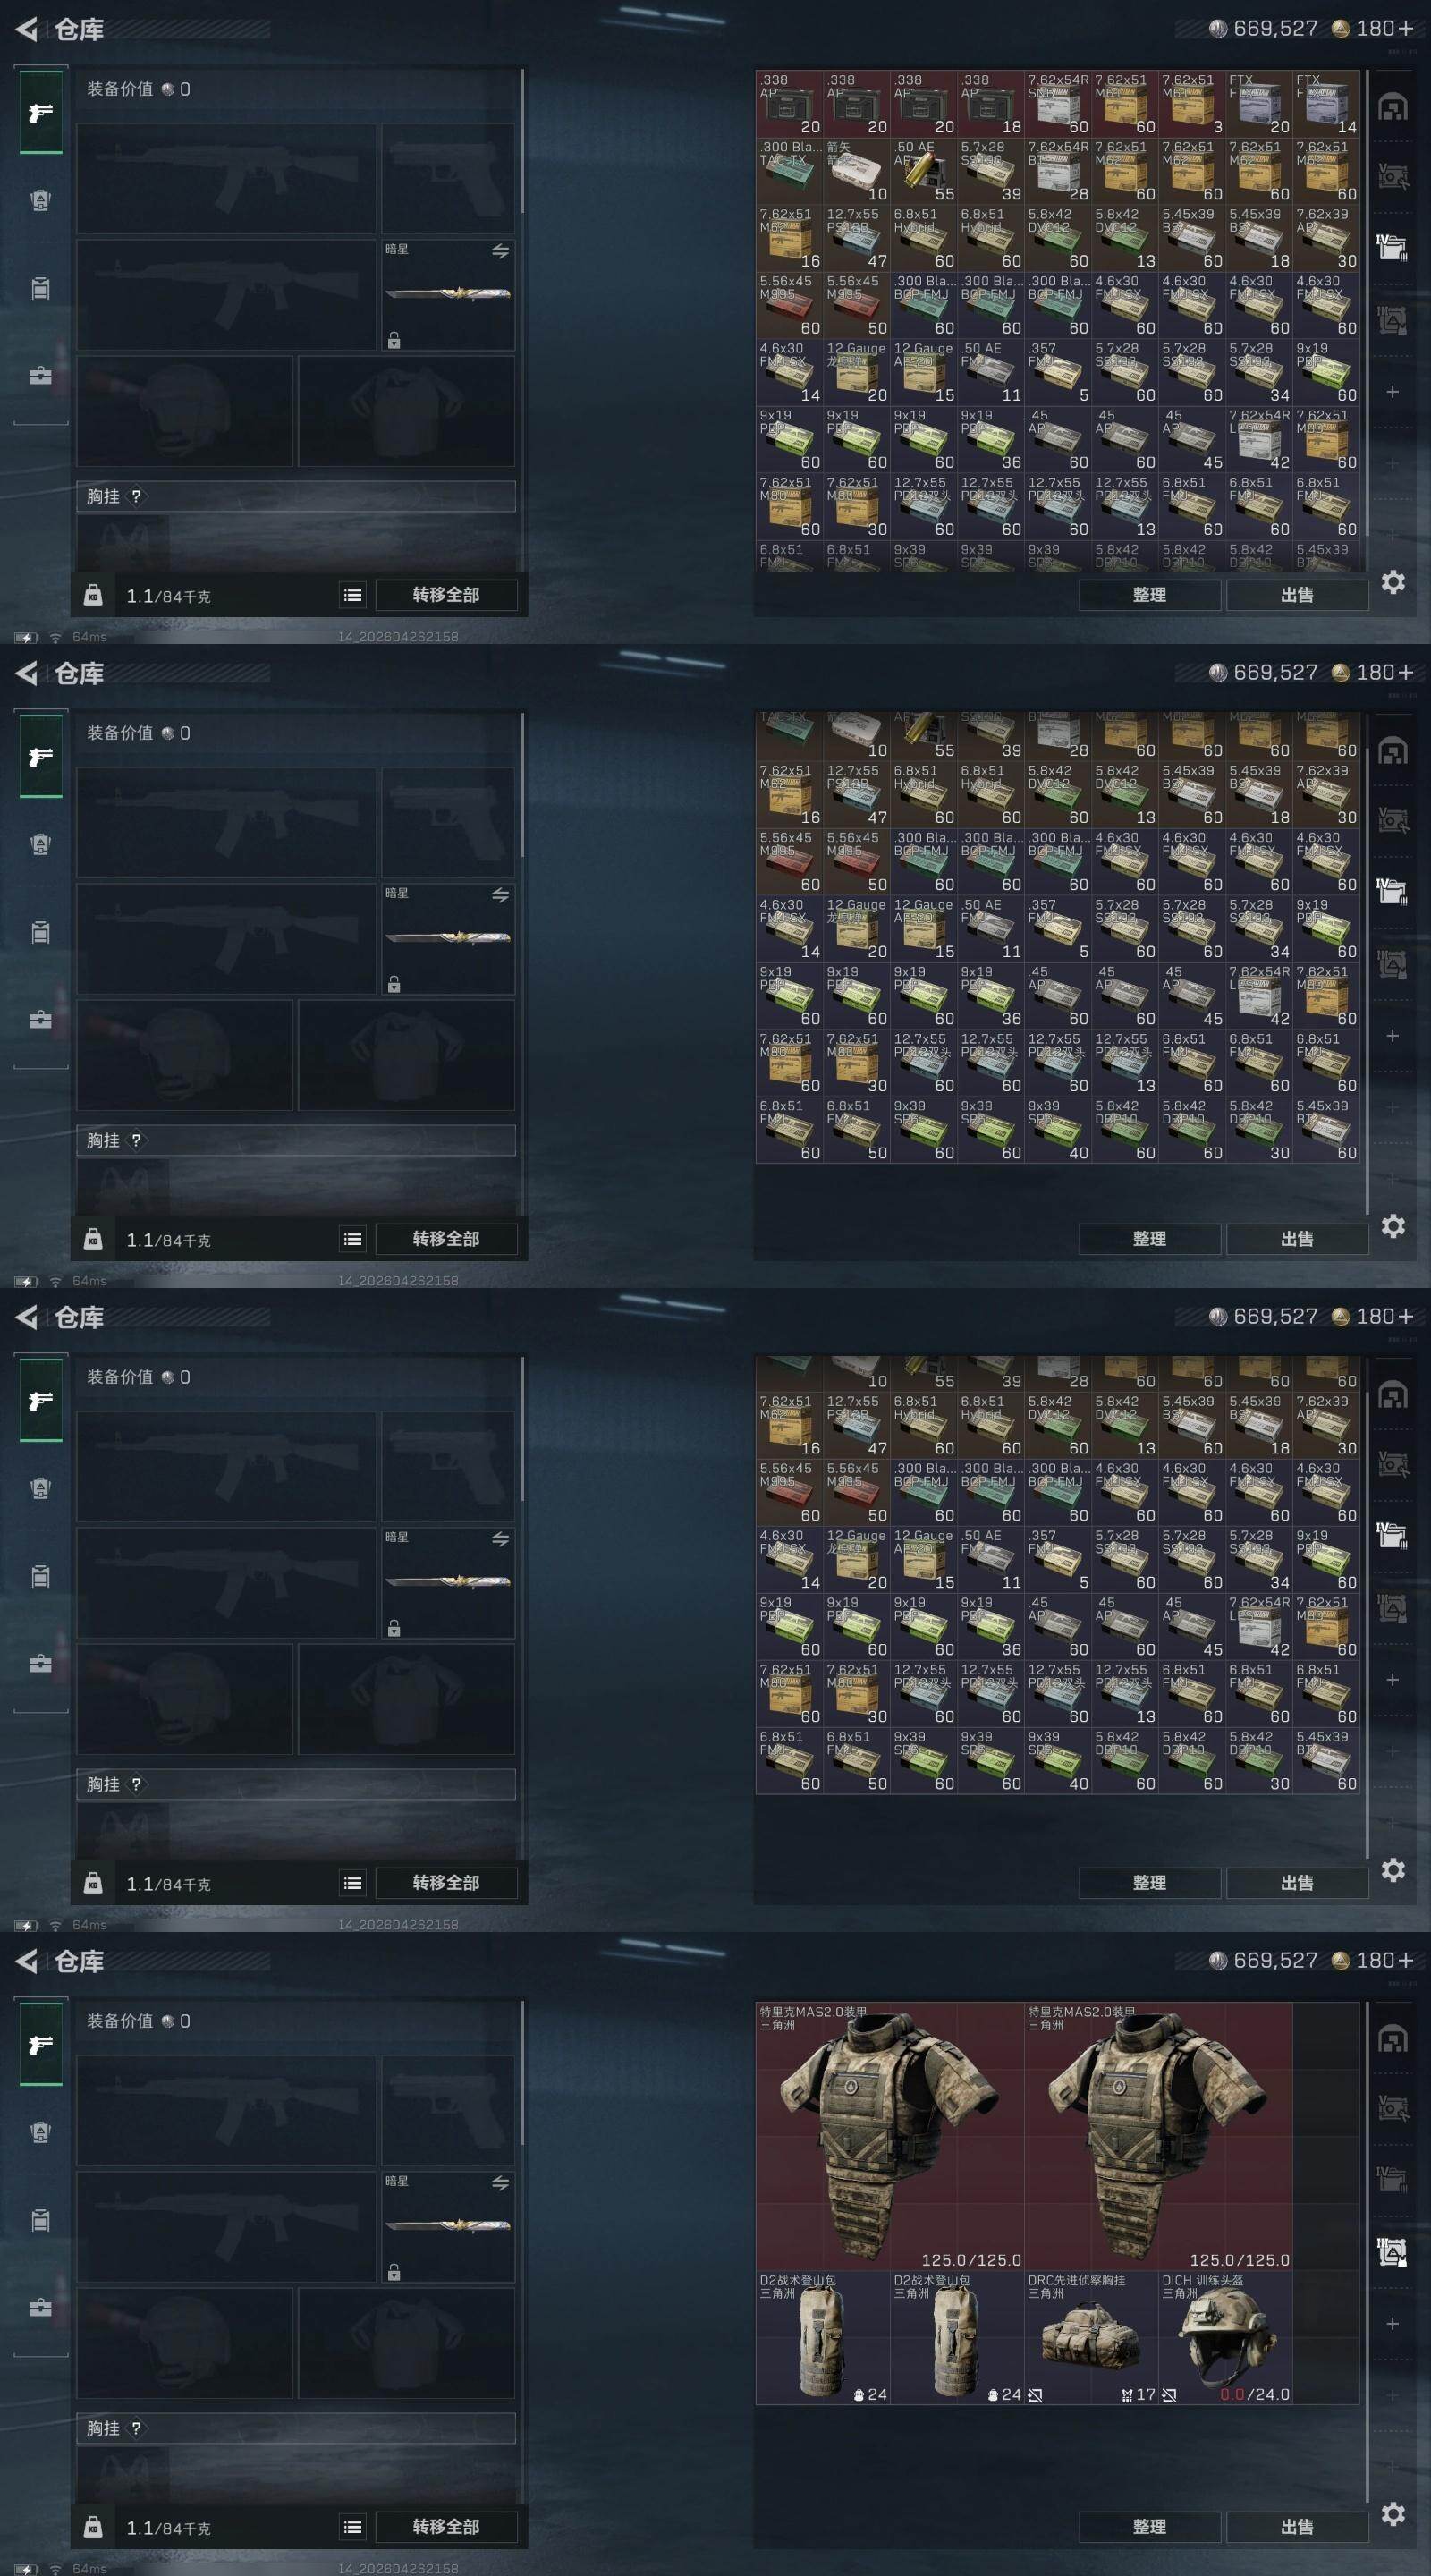Open briefcase tab icon on .338 AP ammo screen
This screenshot has height=2576, width=1431.
pos(40,376)
